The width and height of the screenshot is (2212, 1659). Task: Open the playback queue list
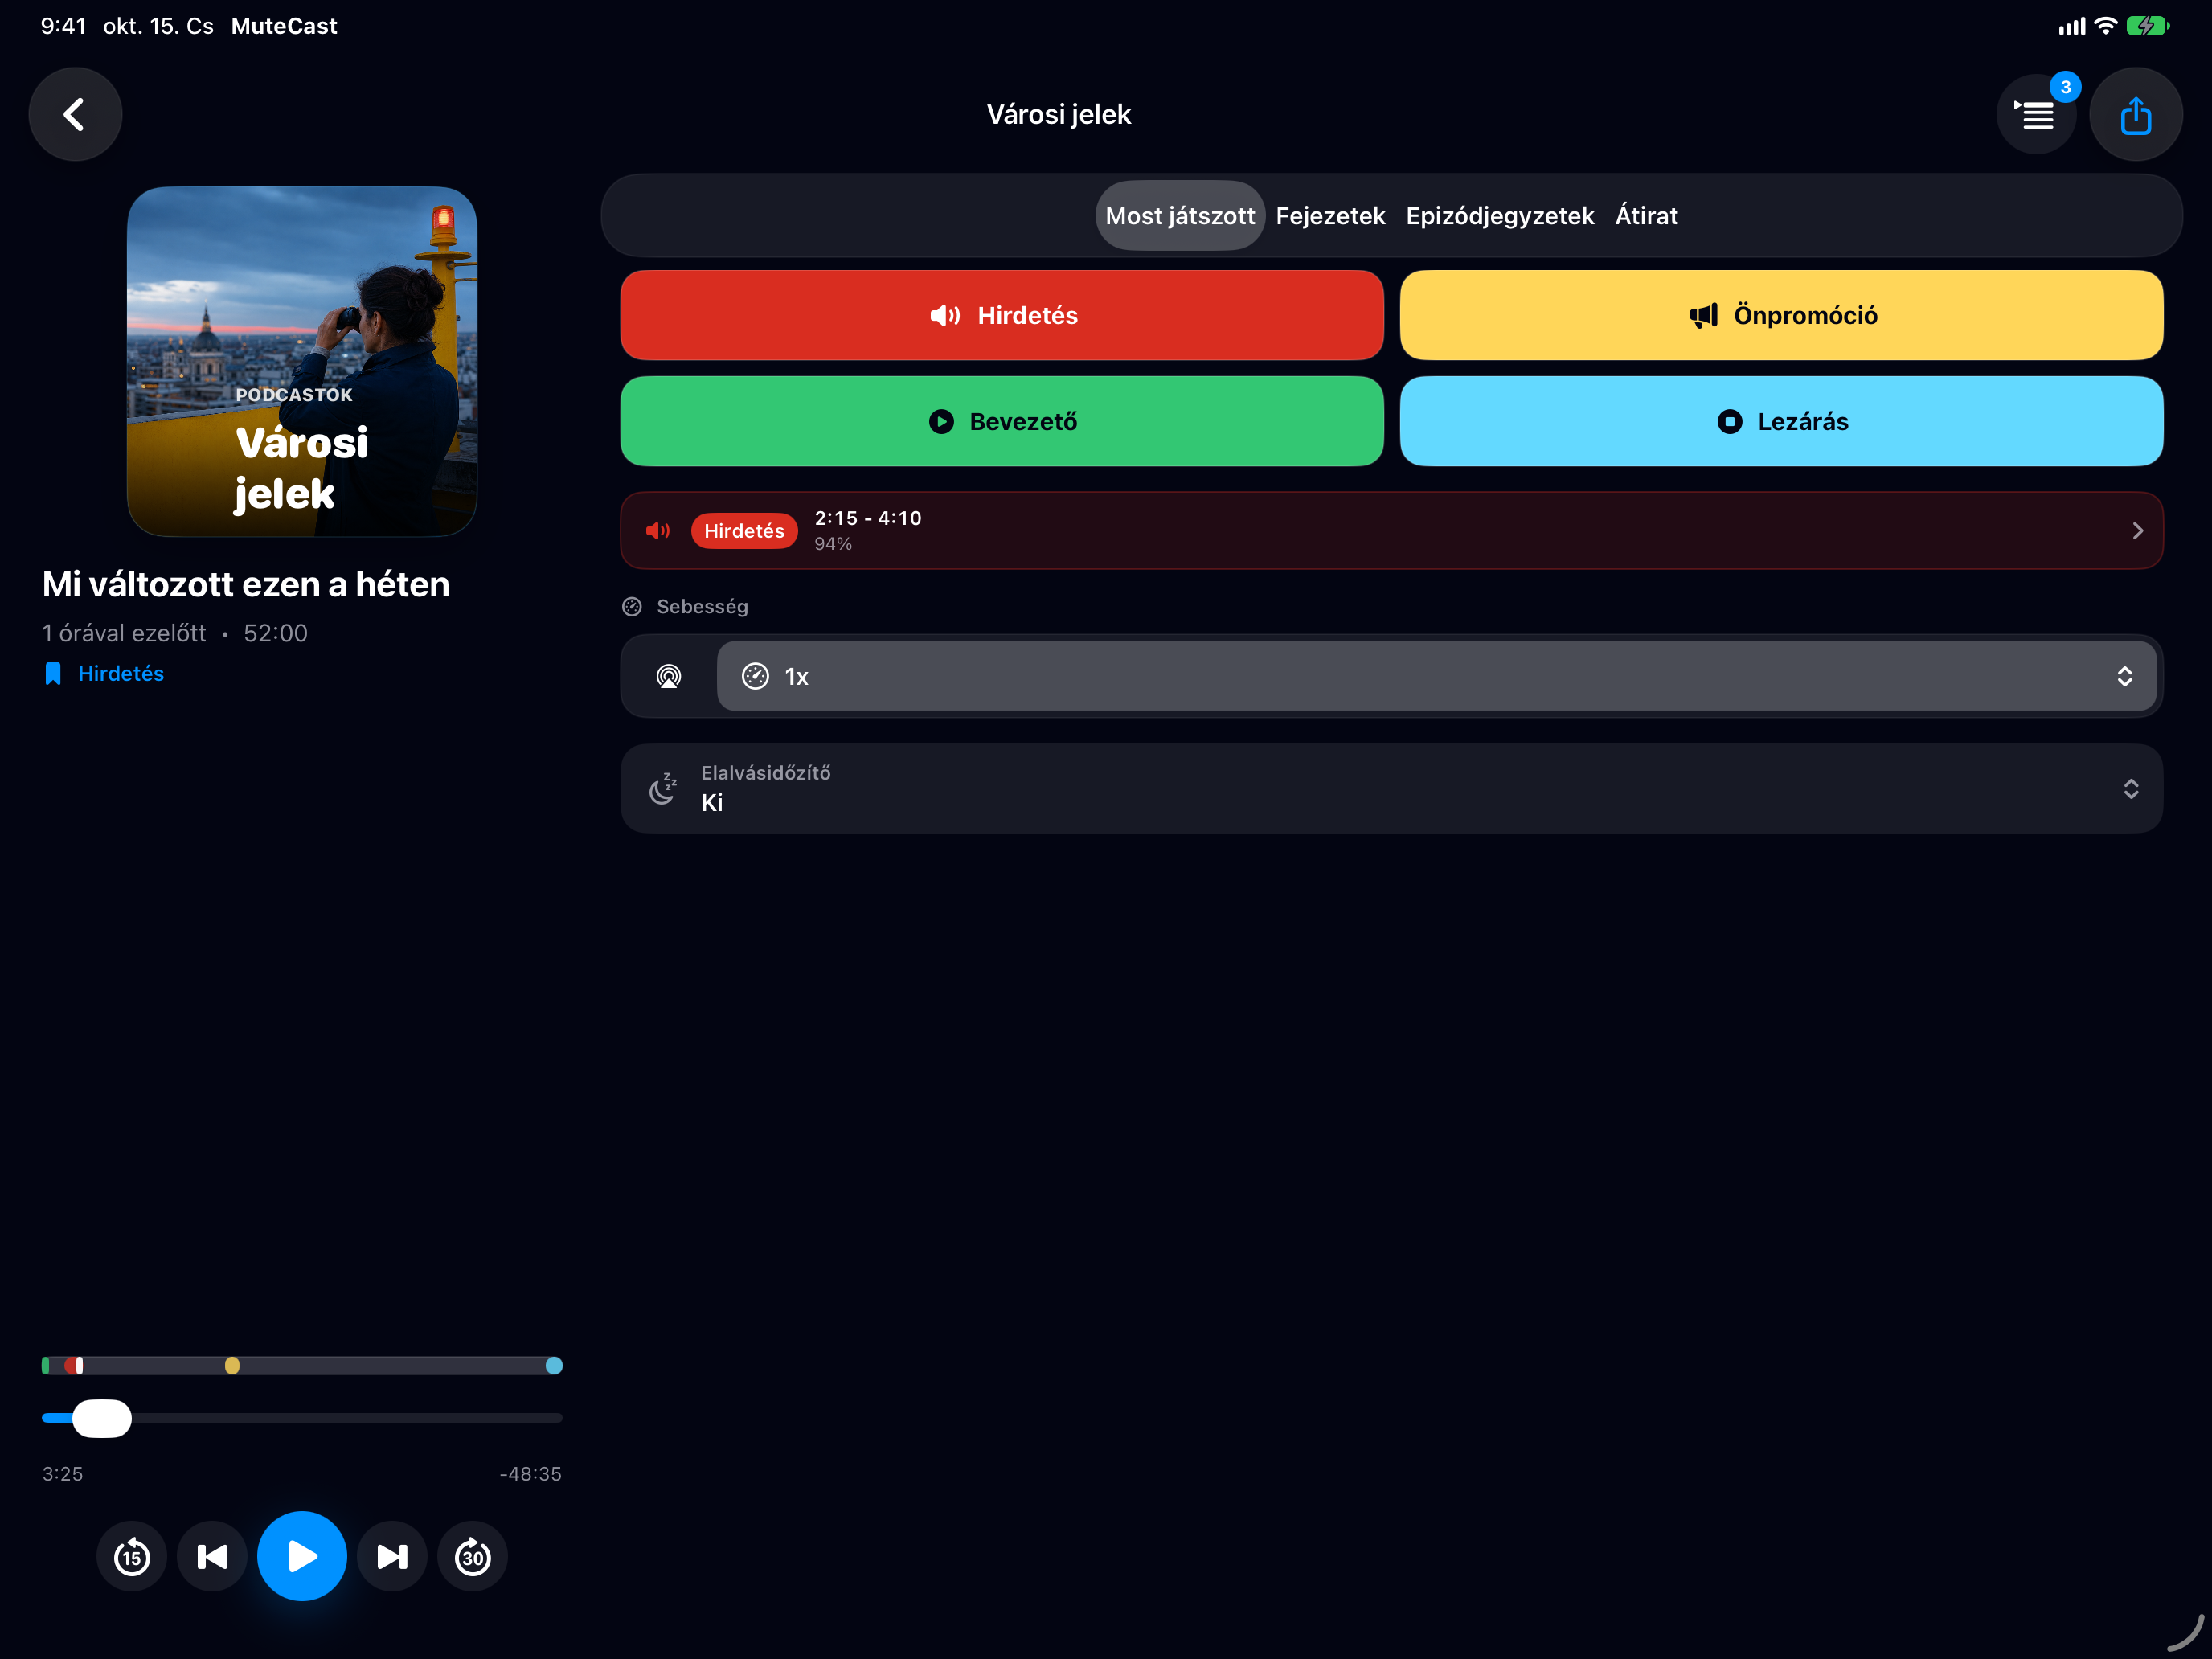(2036, 115)
